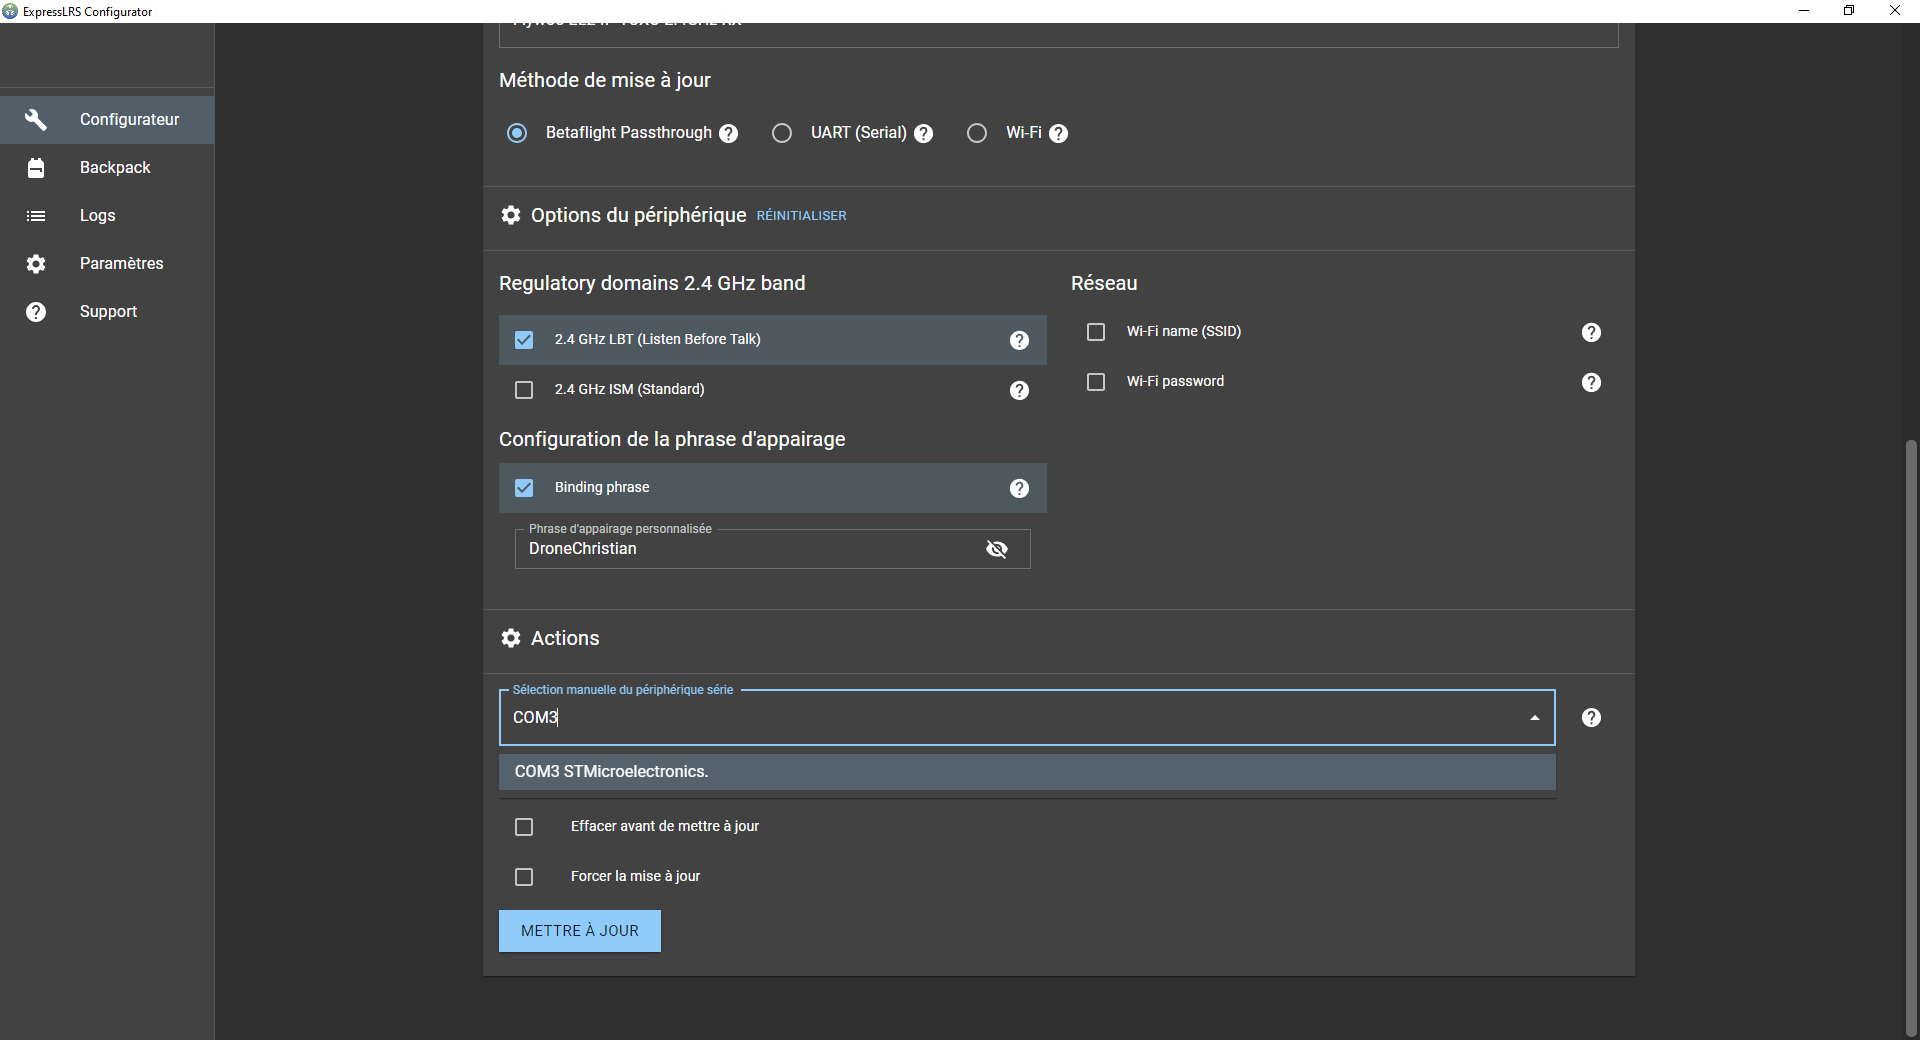
Task: Select UART (Serial) radio button
Action: click(782, 133)
